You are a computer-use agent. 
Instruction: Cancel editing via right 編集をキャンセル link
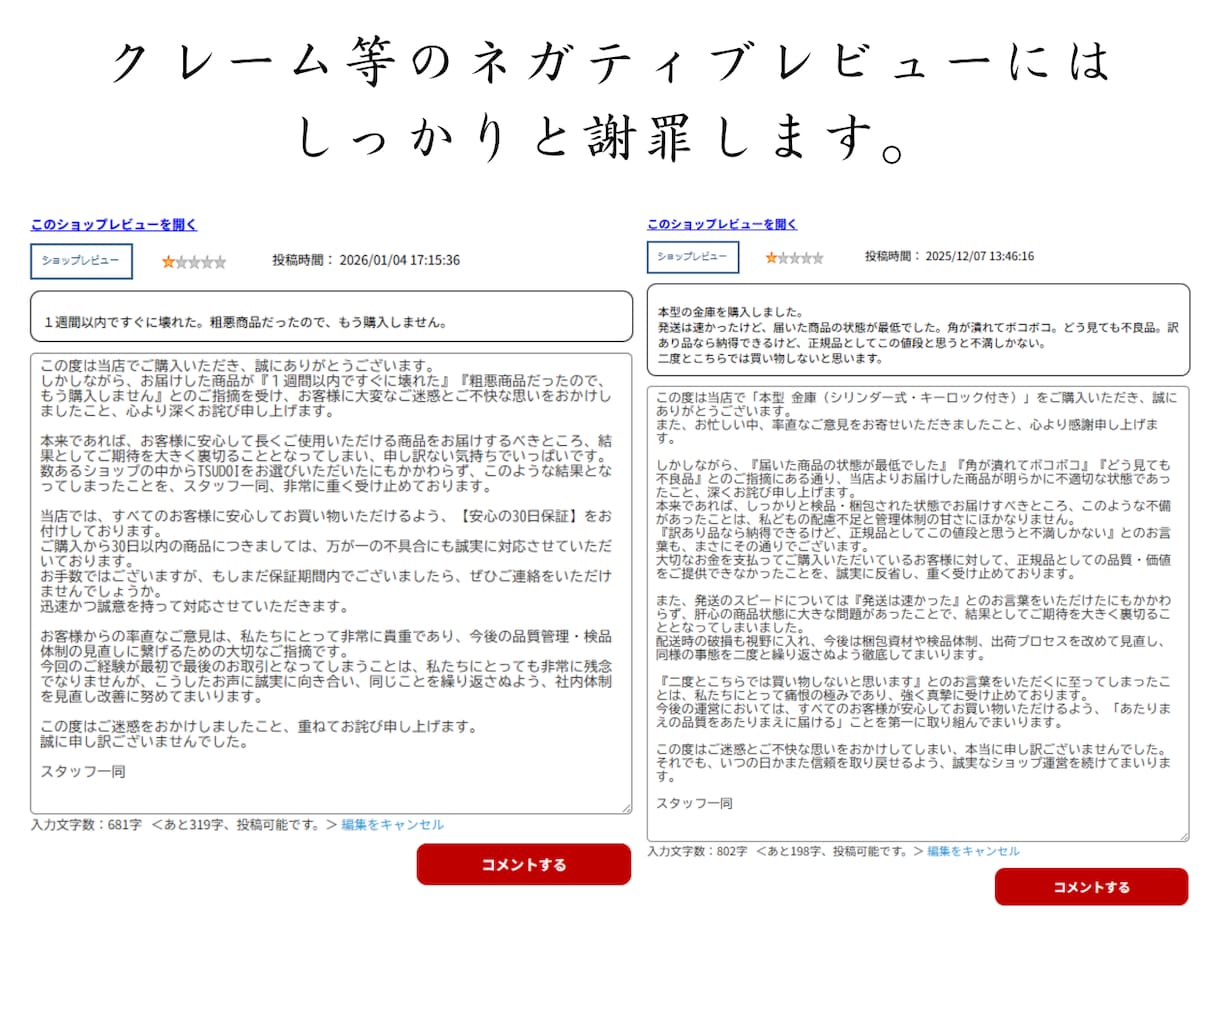973,852
